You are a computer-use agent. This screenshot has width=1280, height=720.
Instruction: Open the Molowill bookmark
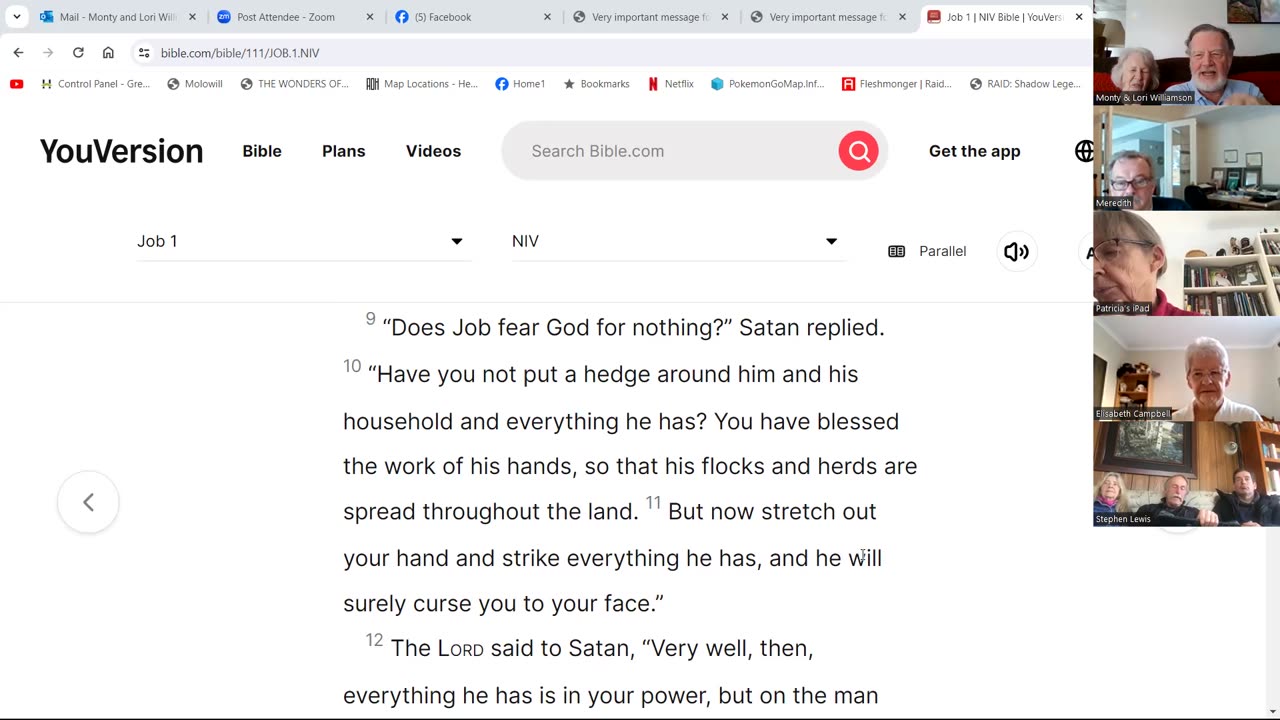point(194,84)
